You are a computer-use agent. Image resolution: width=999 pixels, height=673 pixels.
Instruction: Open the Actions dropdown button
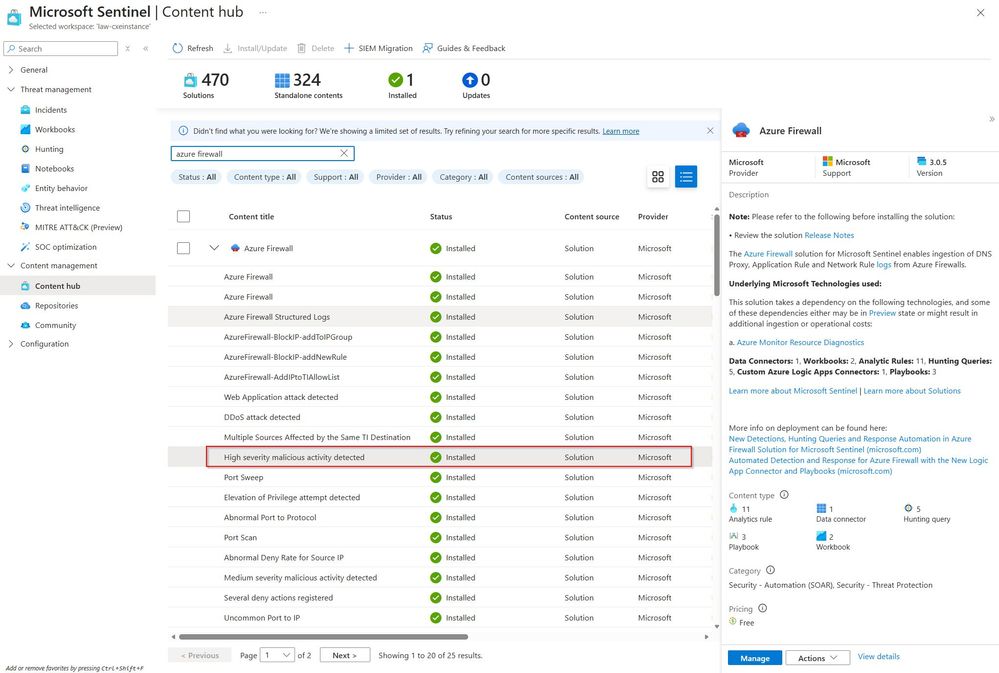[x=817, y=658]
